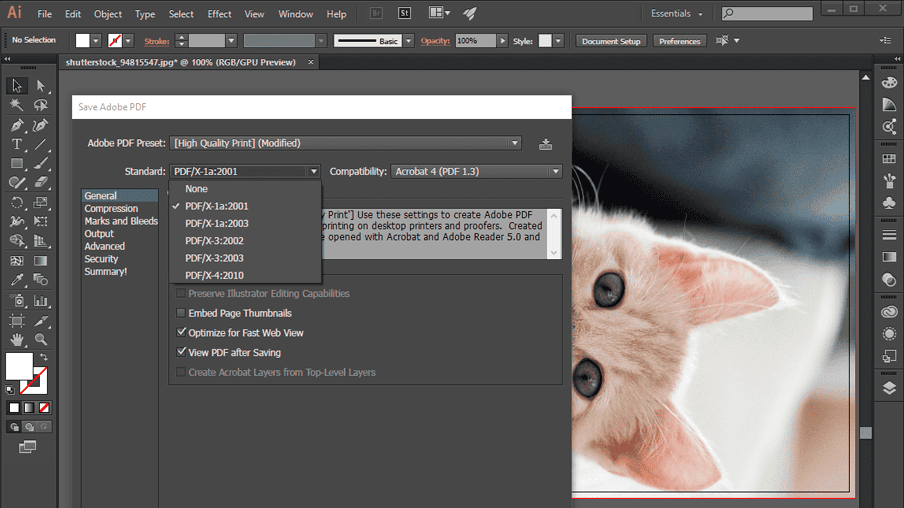Screen dimensions: 904x508
Task: Click the save preset icon
Action: pyautogui.click(x=545, y=144)
